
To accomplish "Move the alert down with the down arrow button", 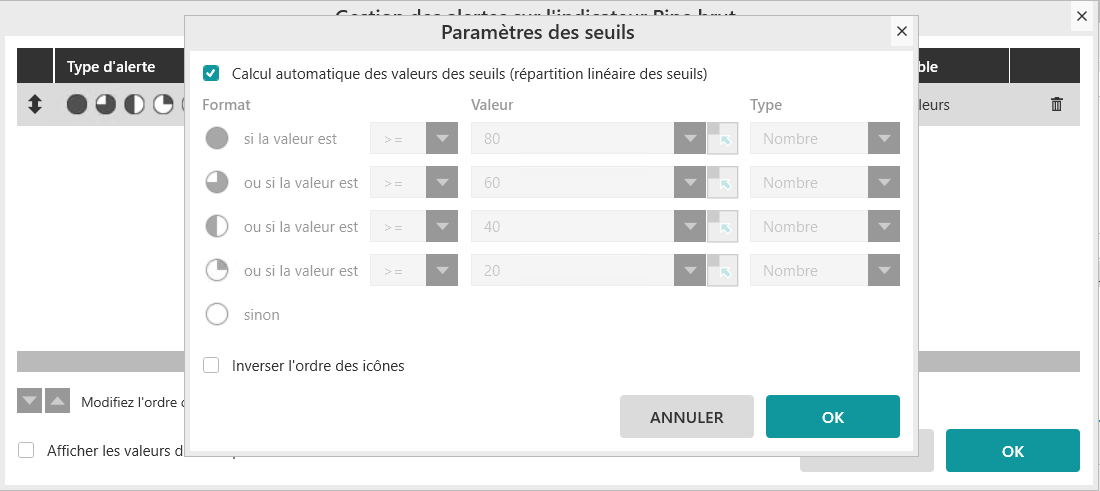I will coord(30,401).
